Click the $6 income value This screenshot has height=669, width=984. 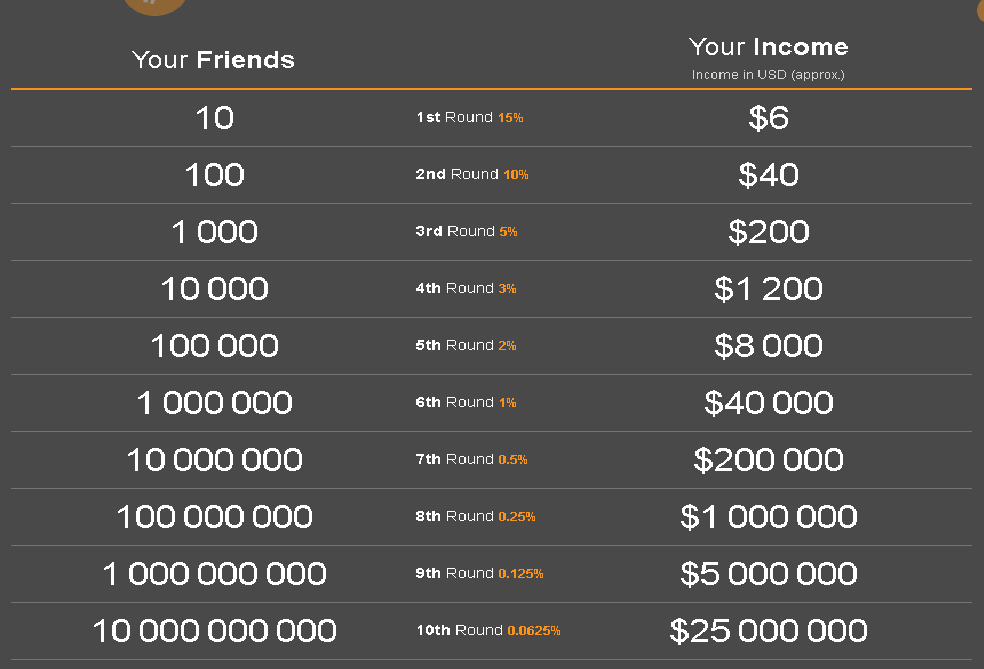point(768,118)
